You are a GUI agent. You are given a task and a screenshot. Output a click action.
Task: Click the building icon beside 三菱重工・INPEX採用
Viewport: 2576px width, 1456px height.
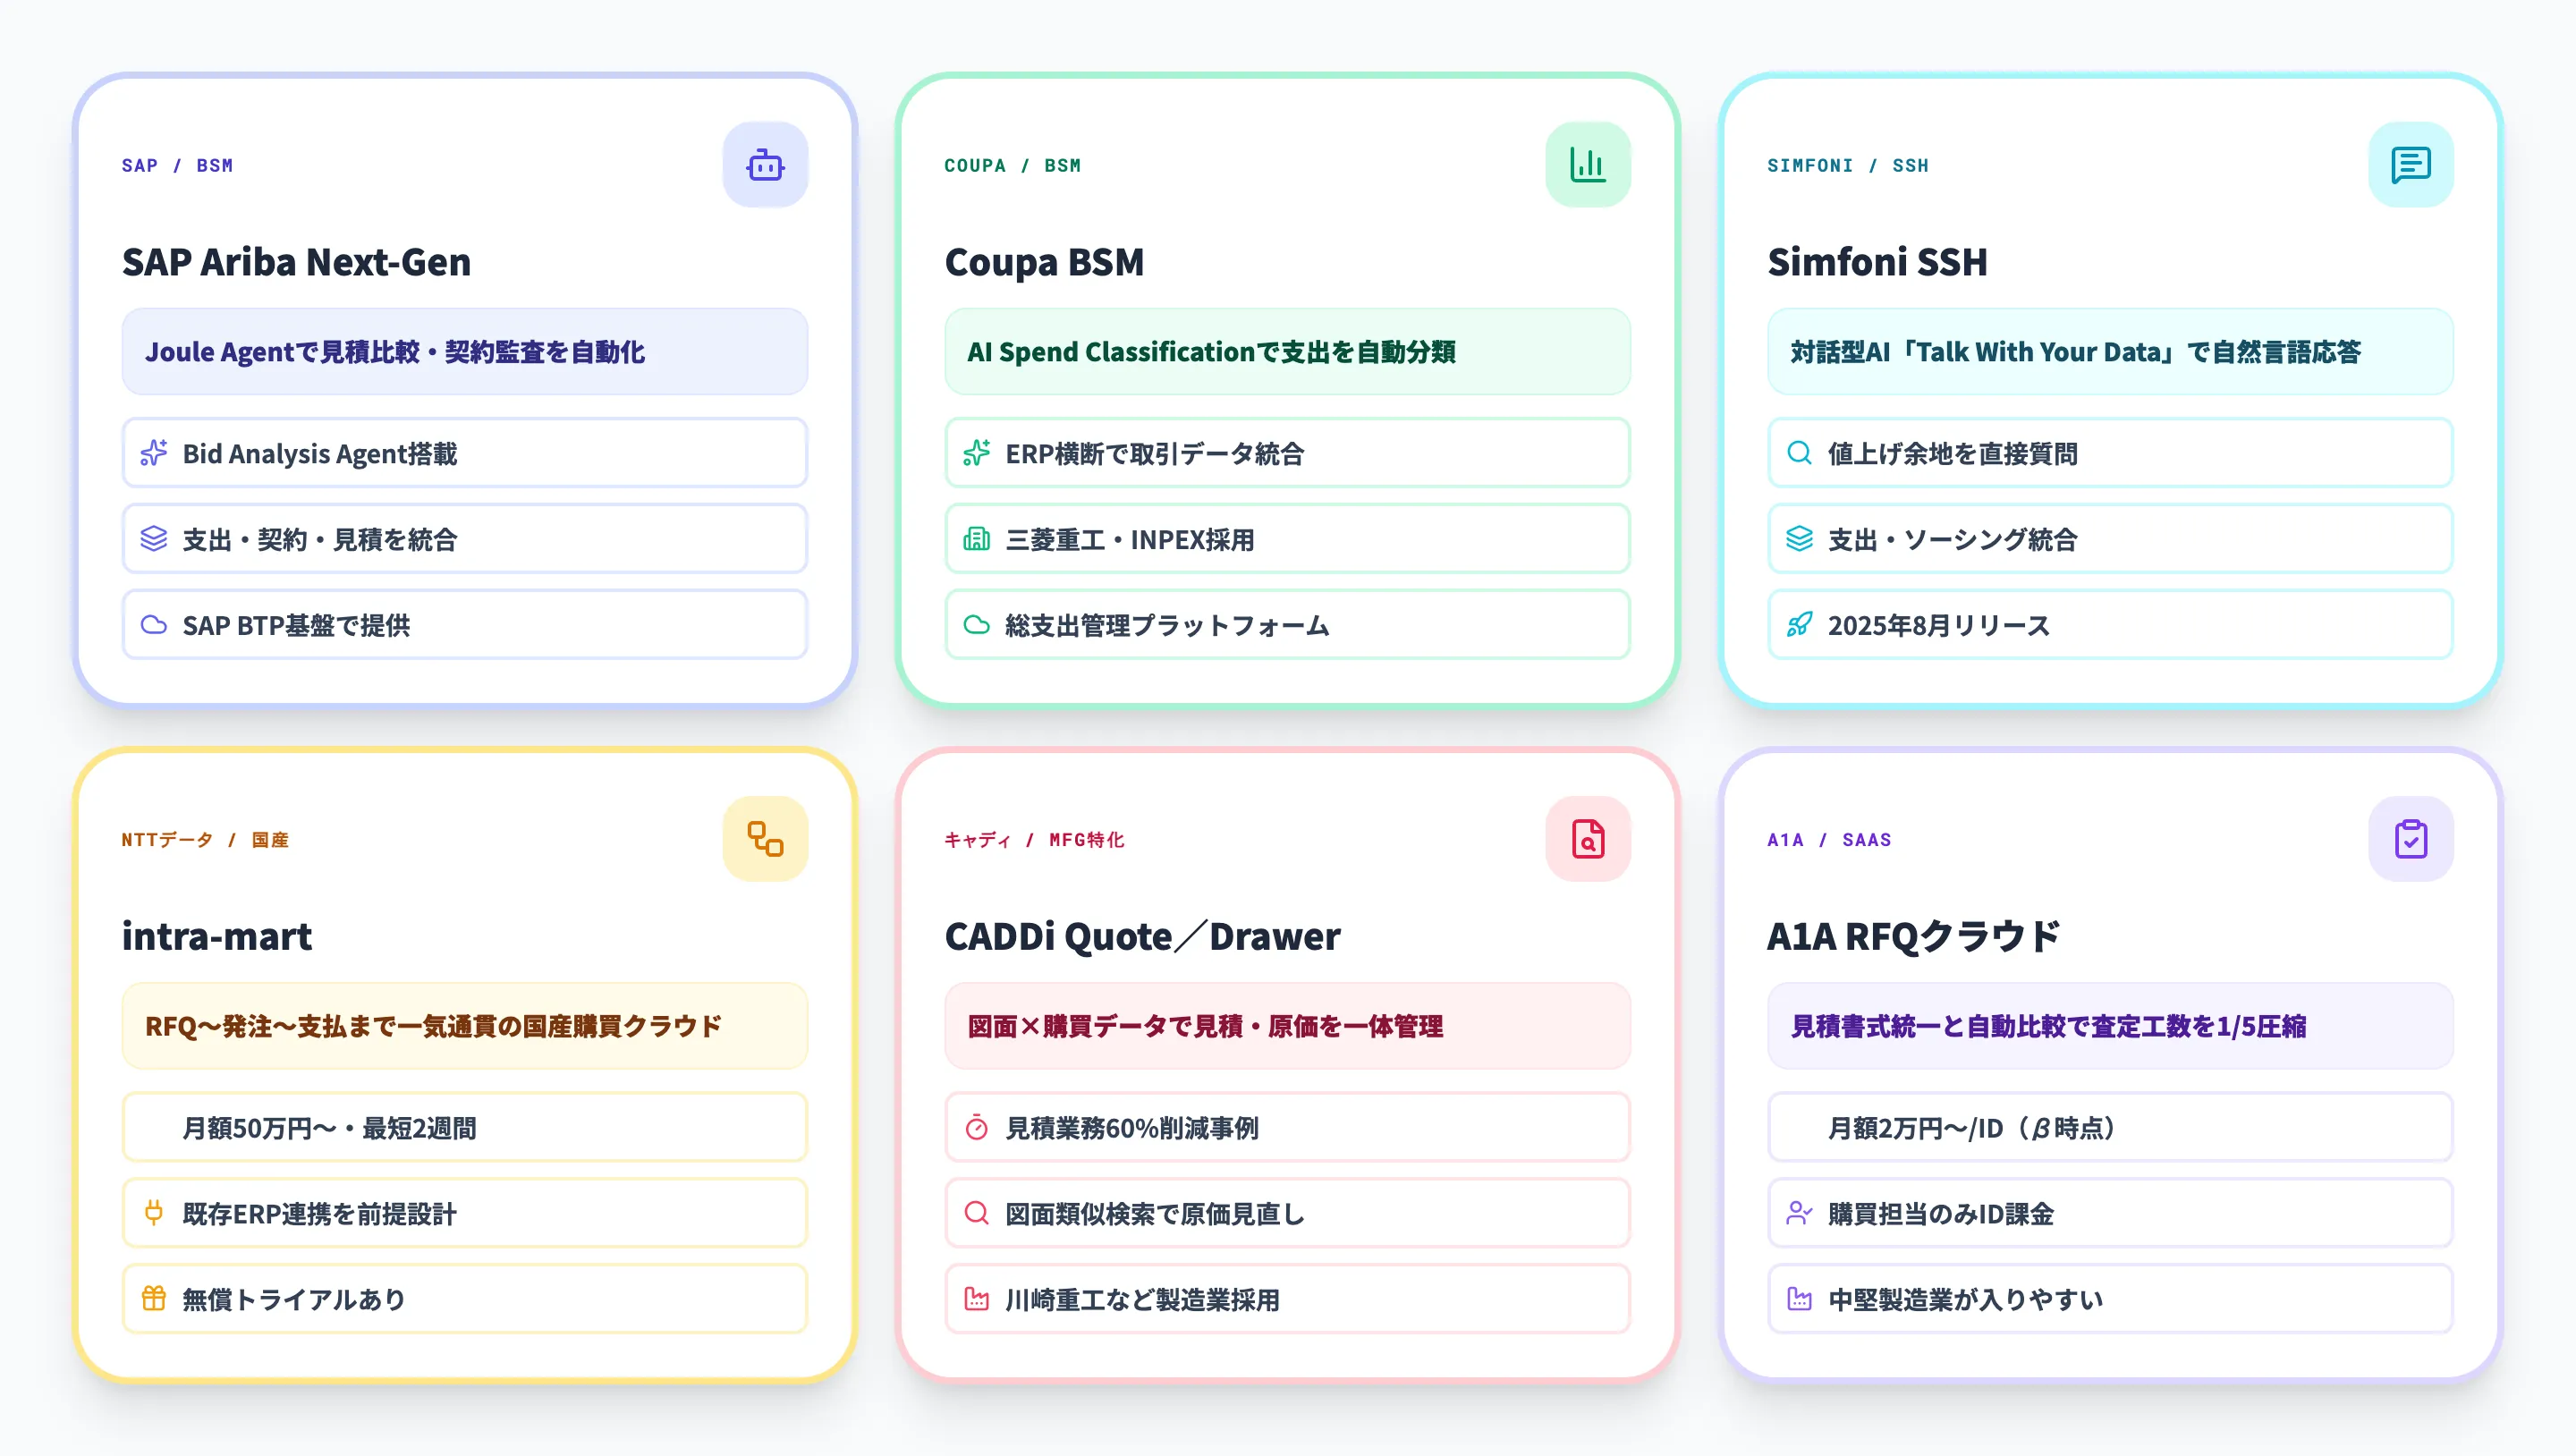click(976, 540)
